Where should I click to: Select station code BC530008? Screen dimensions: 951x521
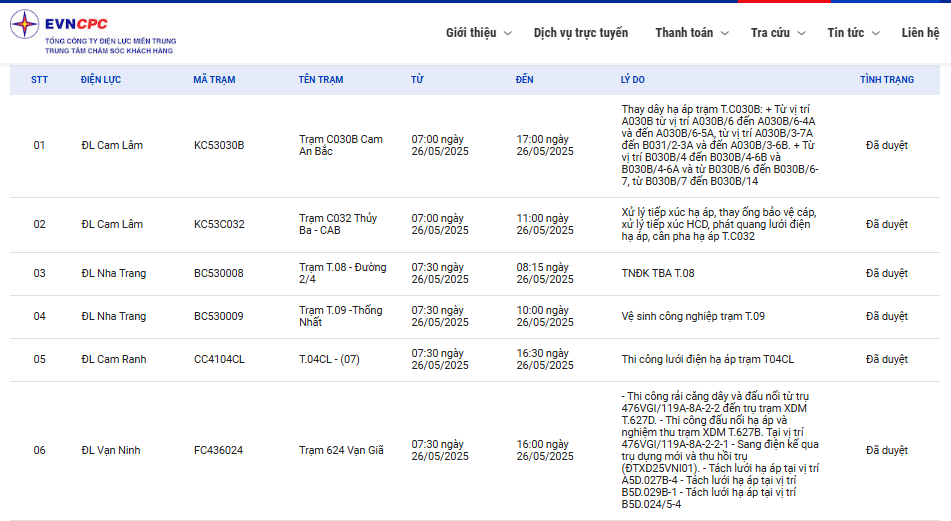point(219,273)
